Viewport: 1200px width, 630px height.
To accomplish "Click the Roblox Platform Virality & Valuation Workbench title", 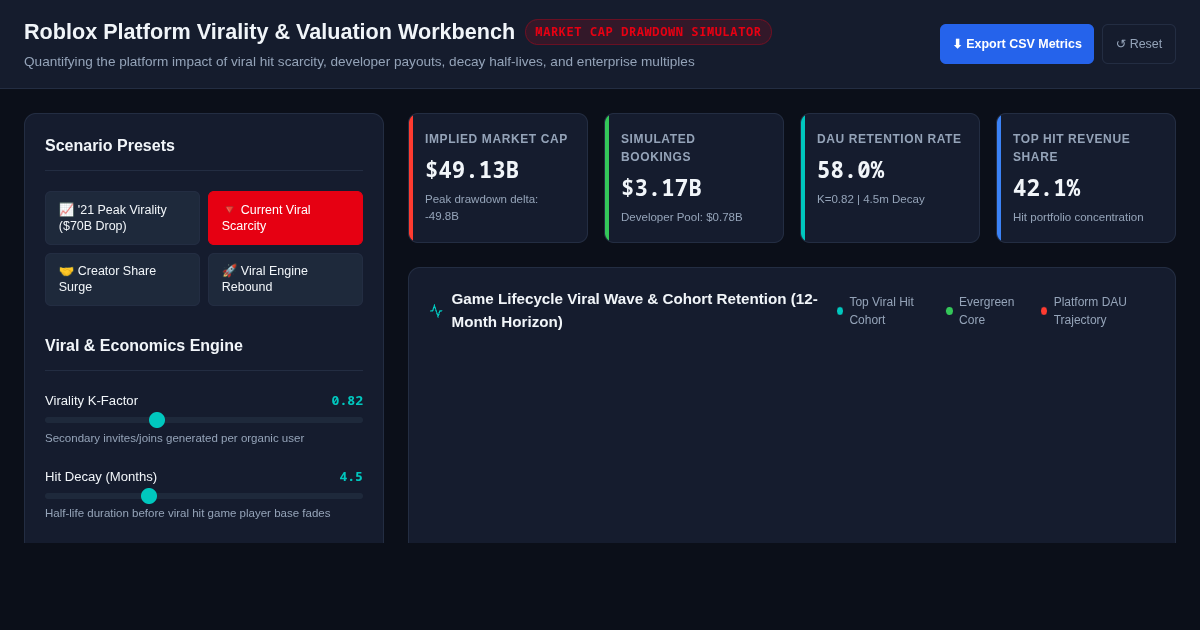I will (269, 32).
